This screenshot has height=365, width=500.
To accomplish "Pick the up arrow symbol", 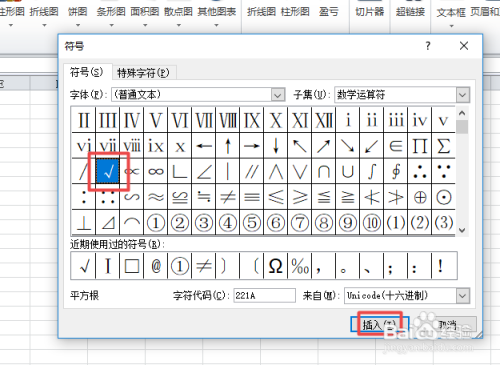I will pos(228,146).
